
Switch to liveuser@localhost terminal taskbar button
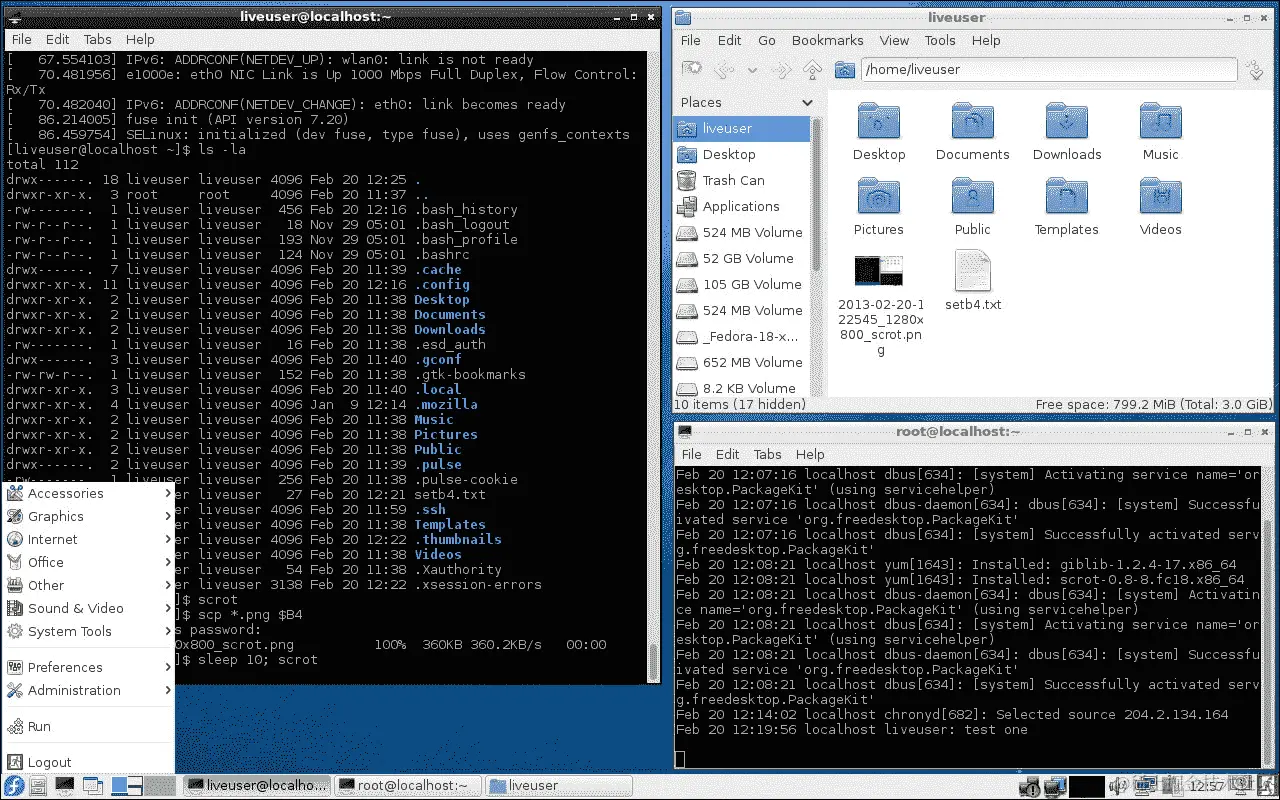pos(257,786)
